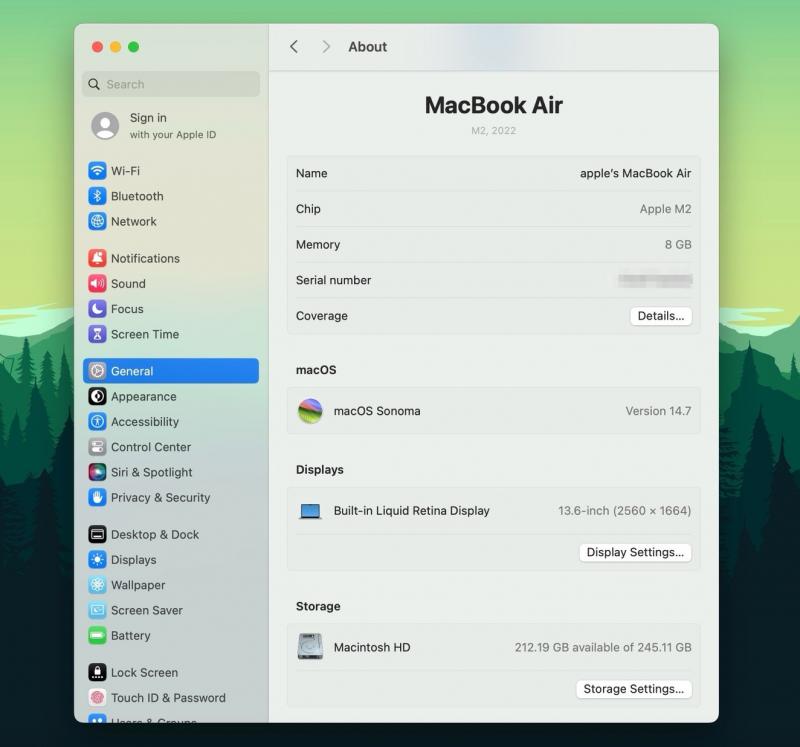The height and width of the screenshot is (747, 800).
Task: Select Screen Time in sidebar
Action: tap(171, 334)
